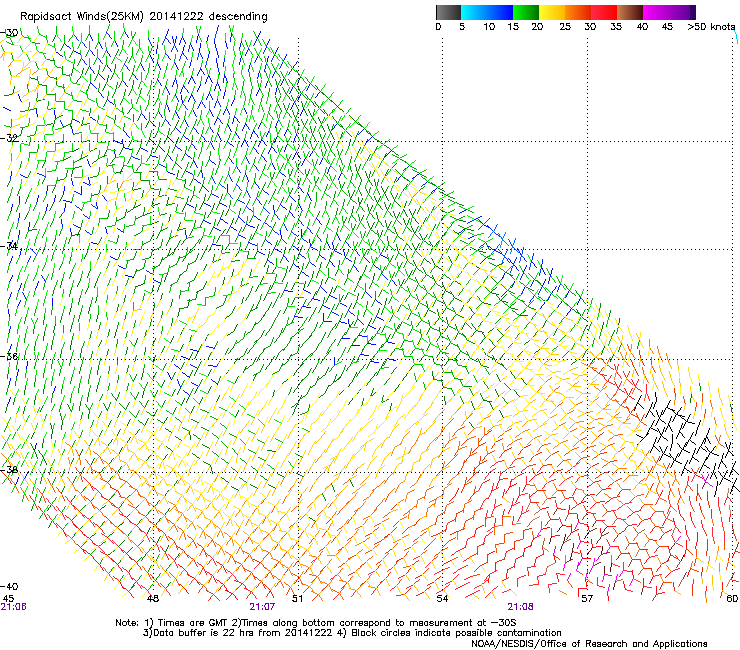The width and height of the screenshot is (740, 650).
Task: Click the '60' longitude axis label
Action: point(732,599)
